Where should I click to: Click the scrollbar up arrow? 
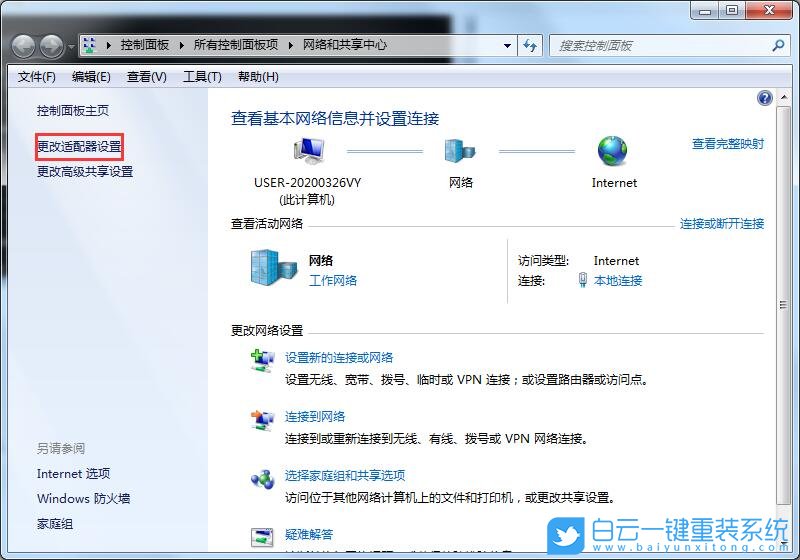[x=784, y=97]
